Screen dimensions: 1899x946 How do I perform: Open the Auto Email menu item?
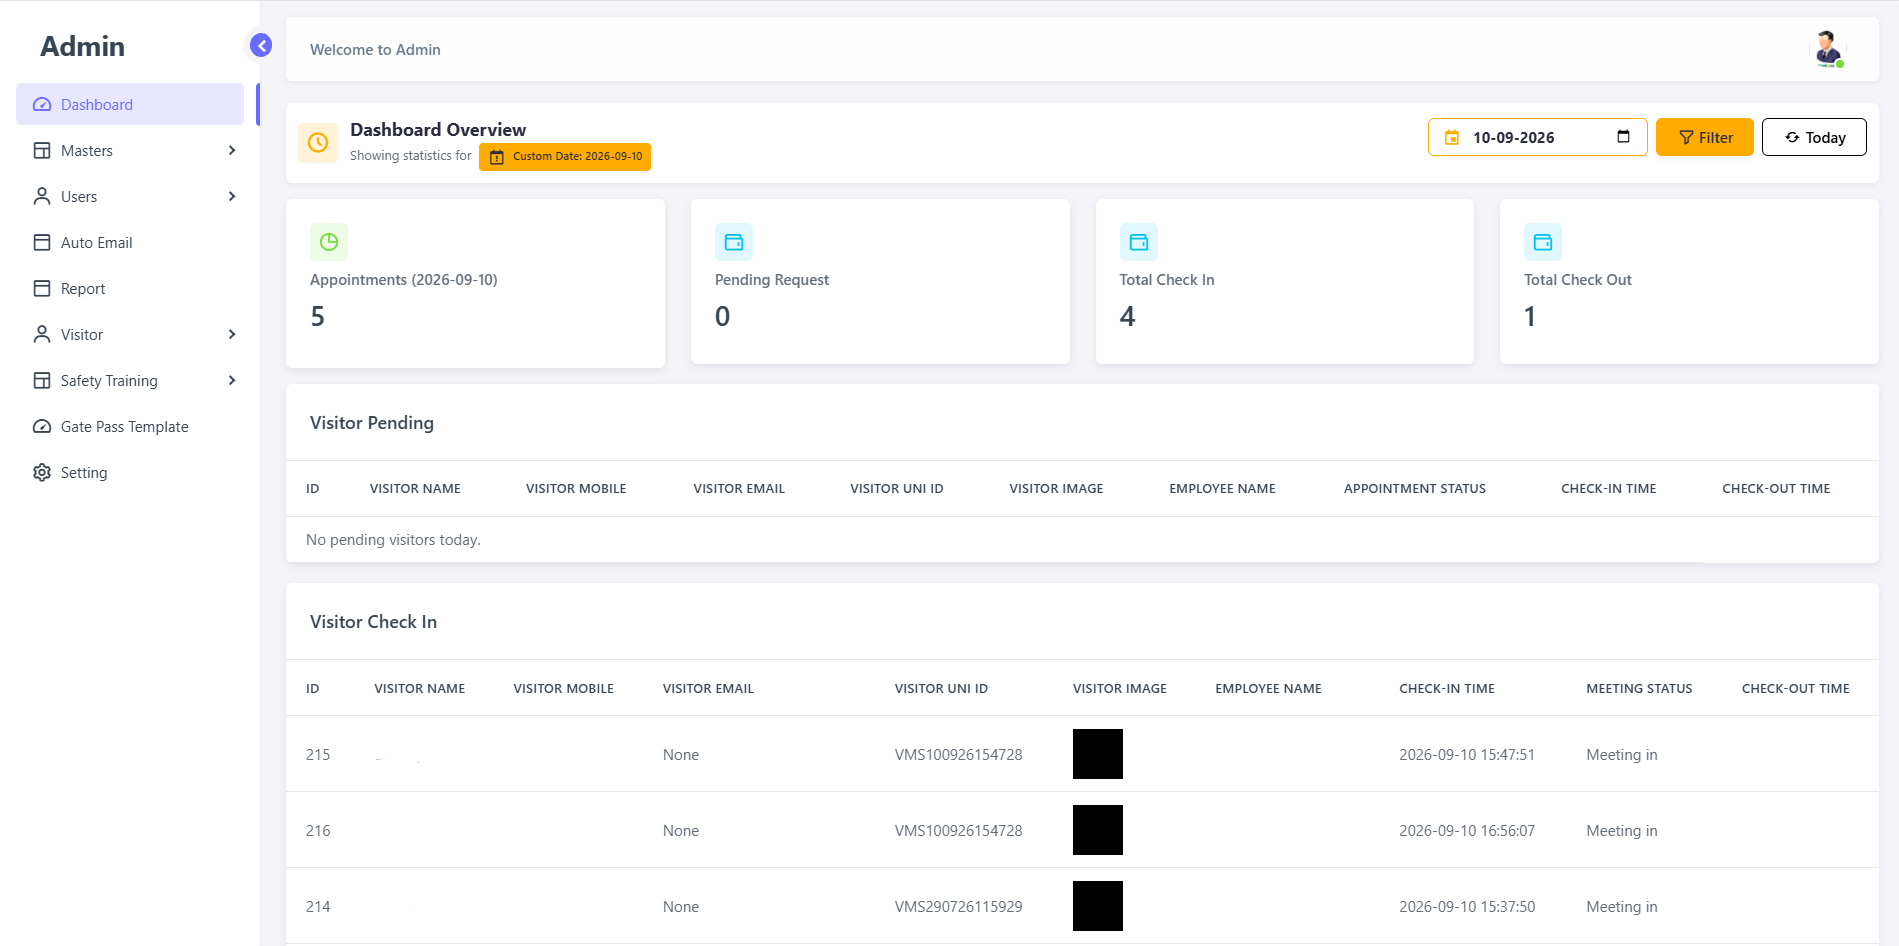tap(130, 242)
